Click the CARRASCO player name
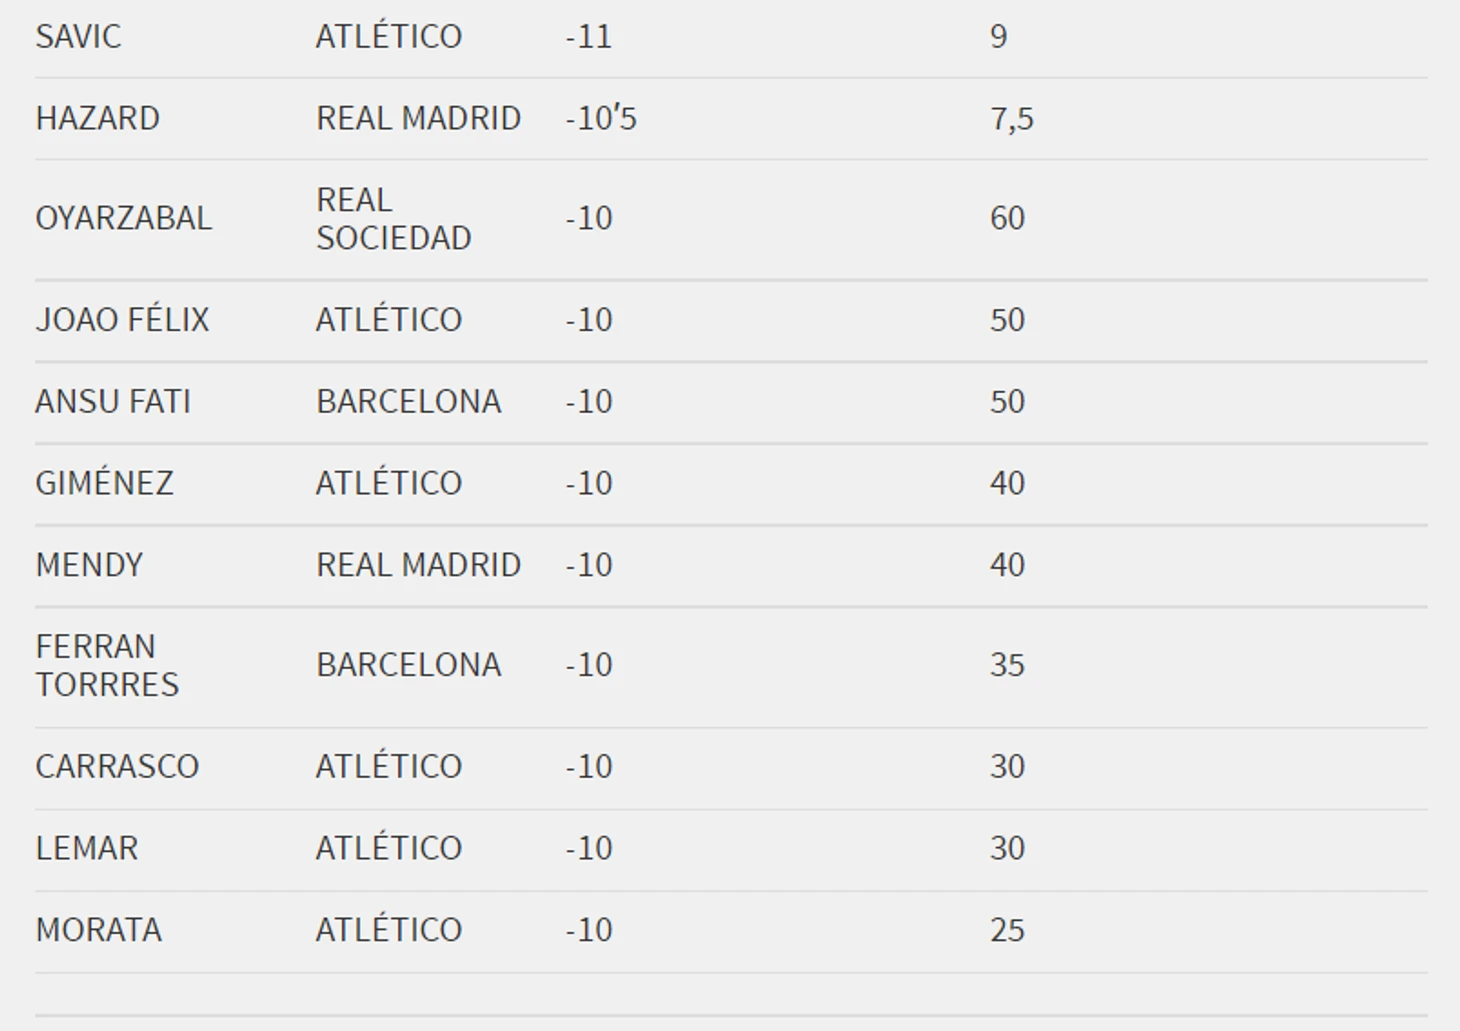 [117, 767]
